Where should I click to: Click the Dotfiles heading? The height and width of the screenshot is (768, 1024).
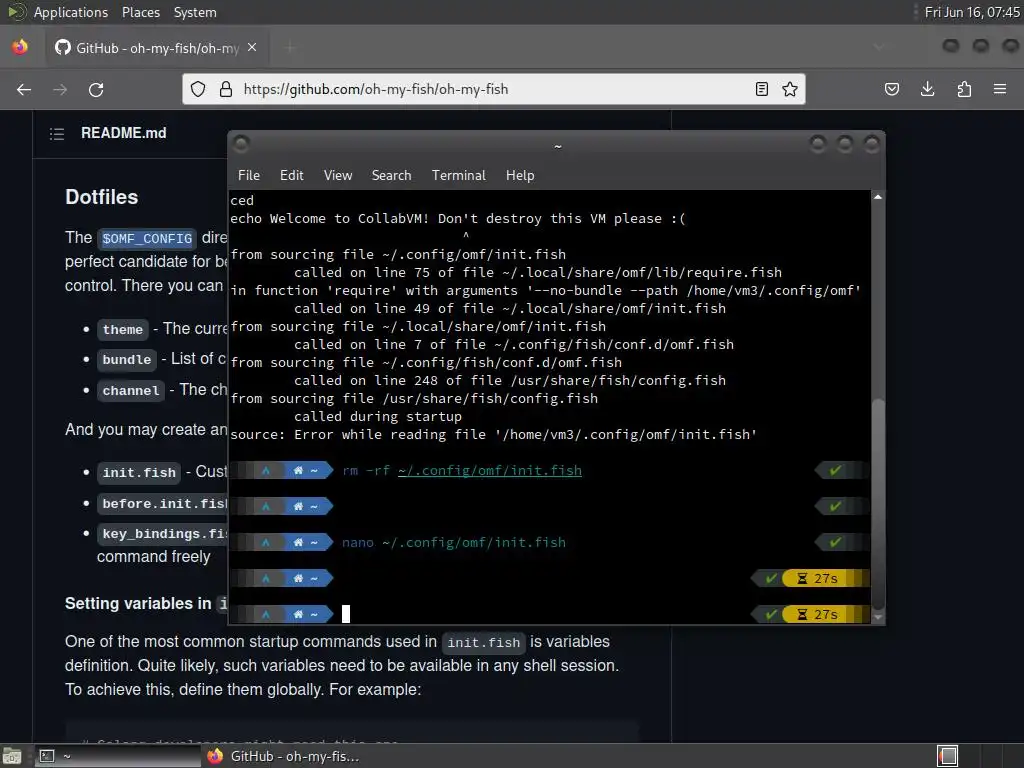[101, 197]
